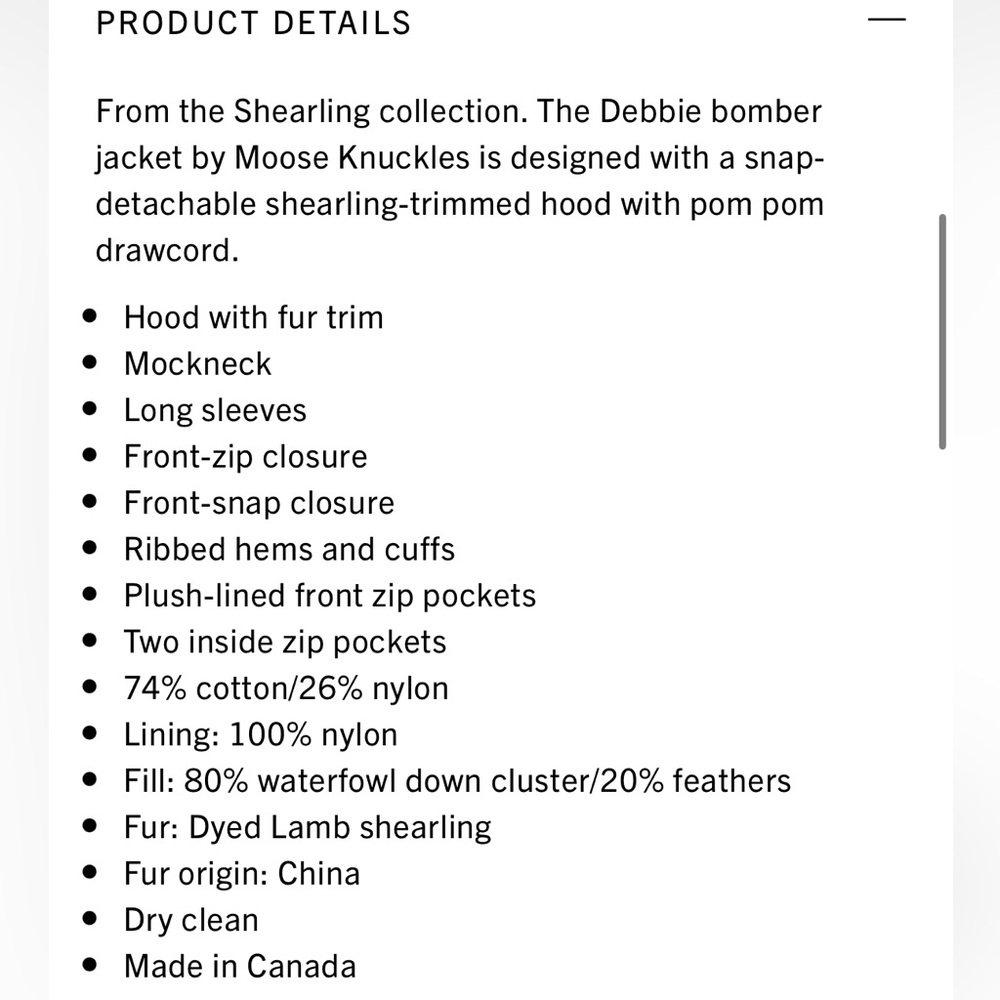The image size is (1000, 1000).
Task: Click the Shearling collection description paragraph
Action: 460,180
